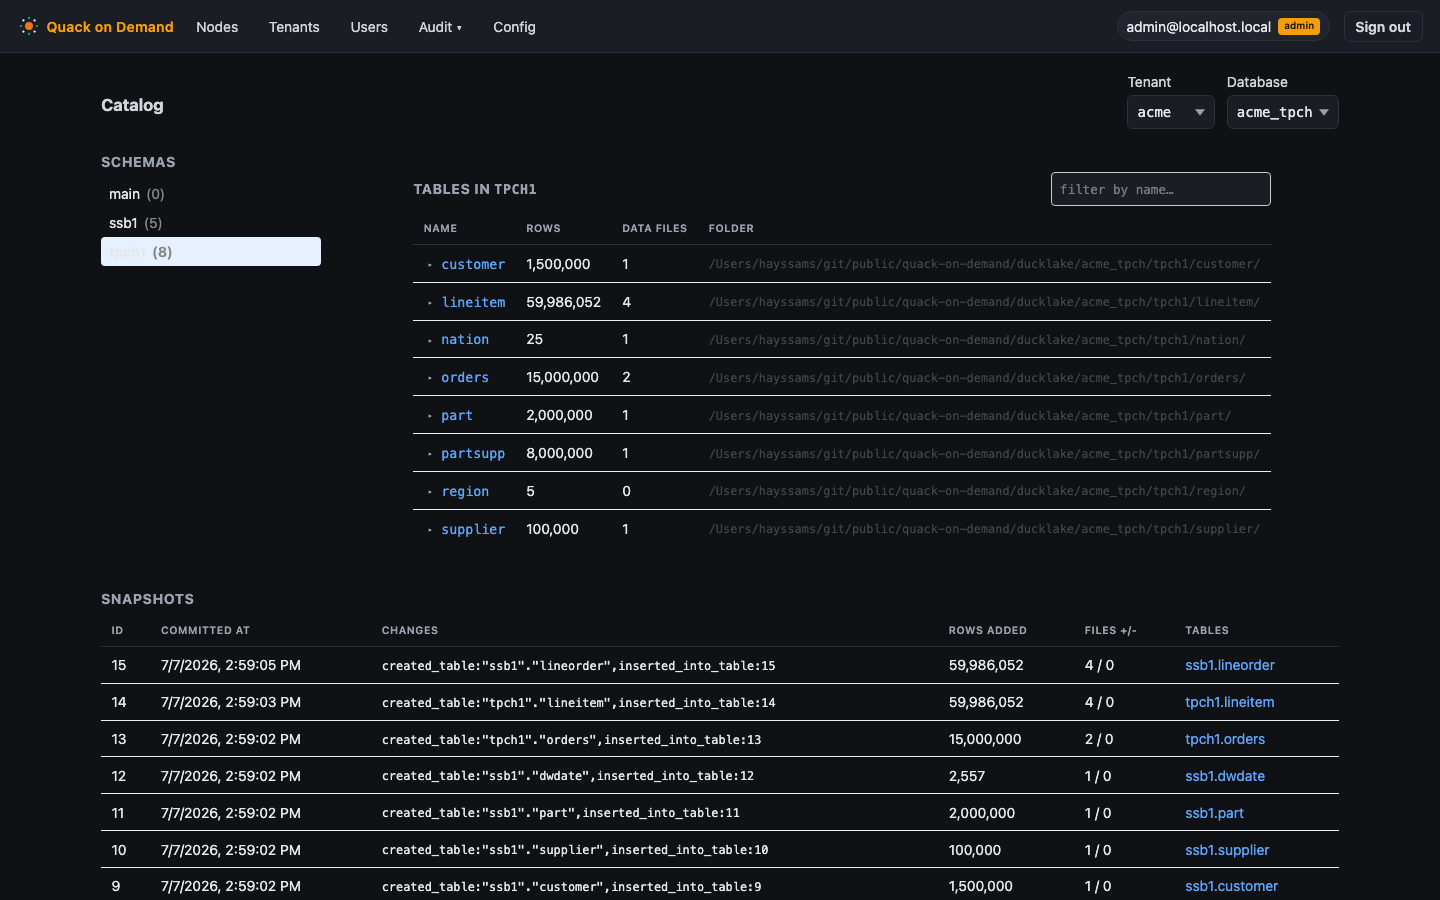Click the DATA FILES column header
Image resolution: width=1440 pixels, height=900 pixels.
[x=654, y=228]
